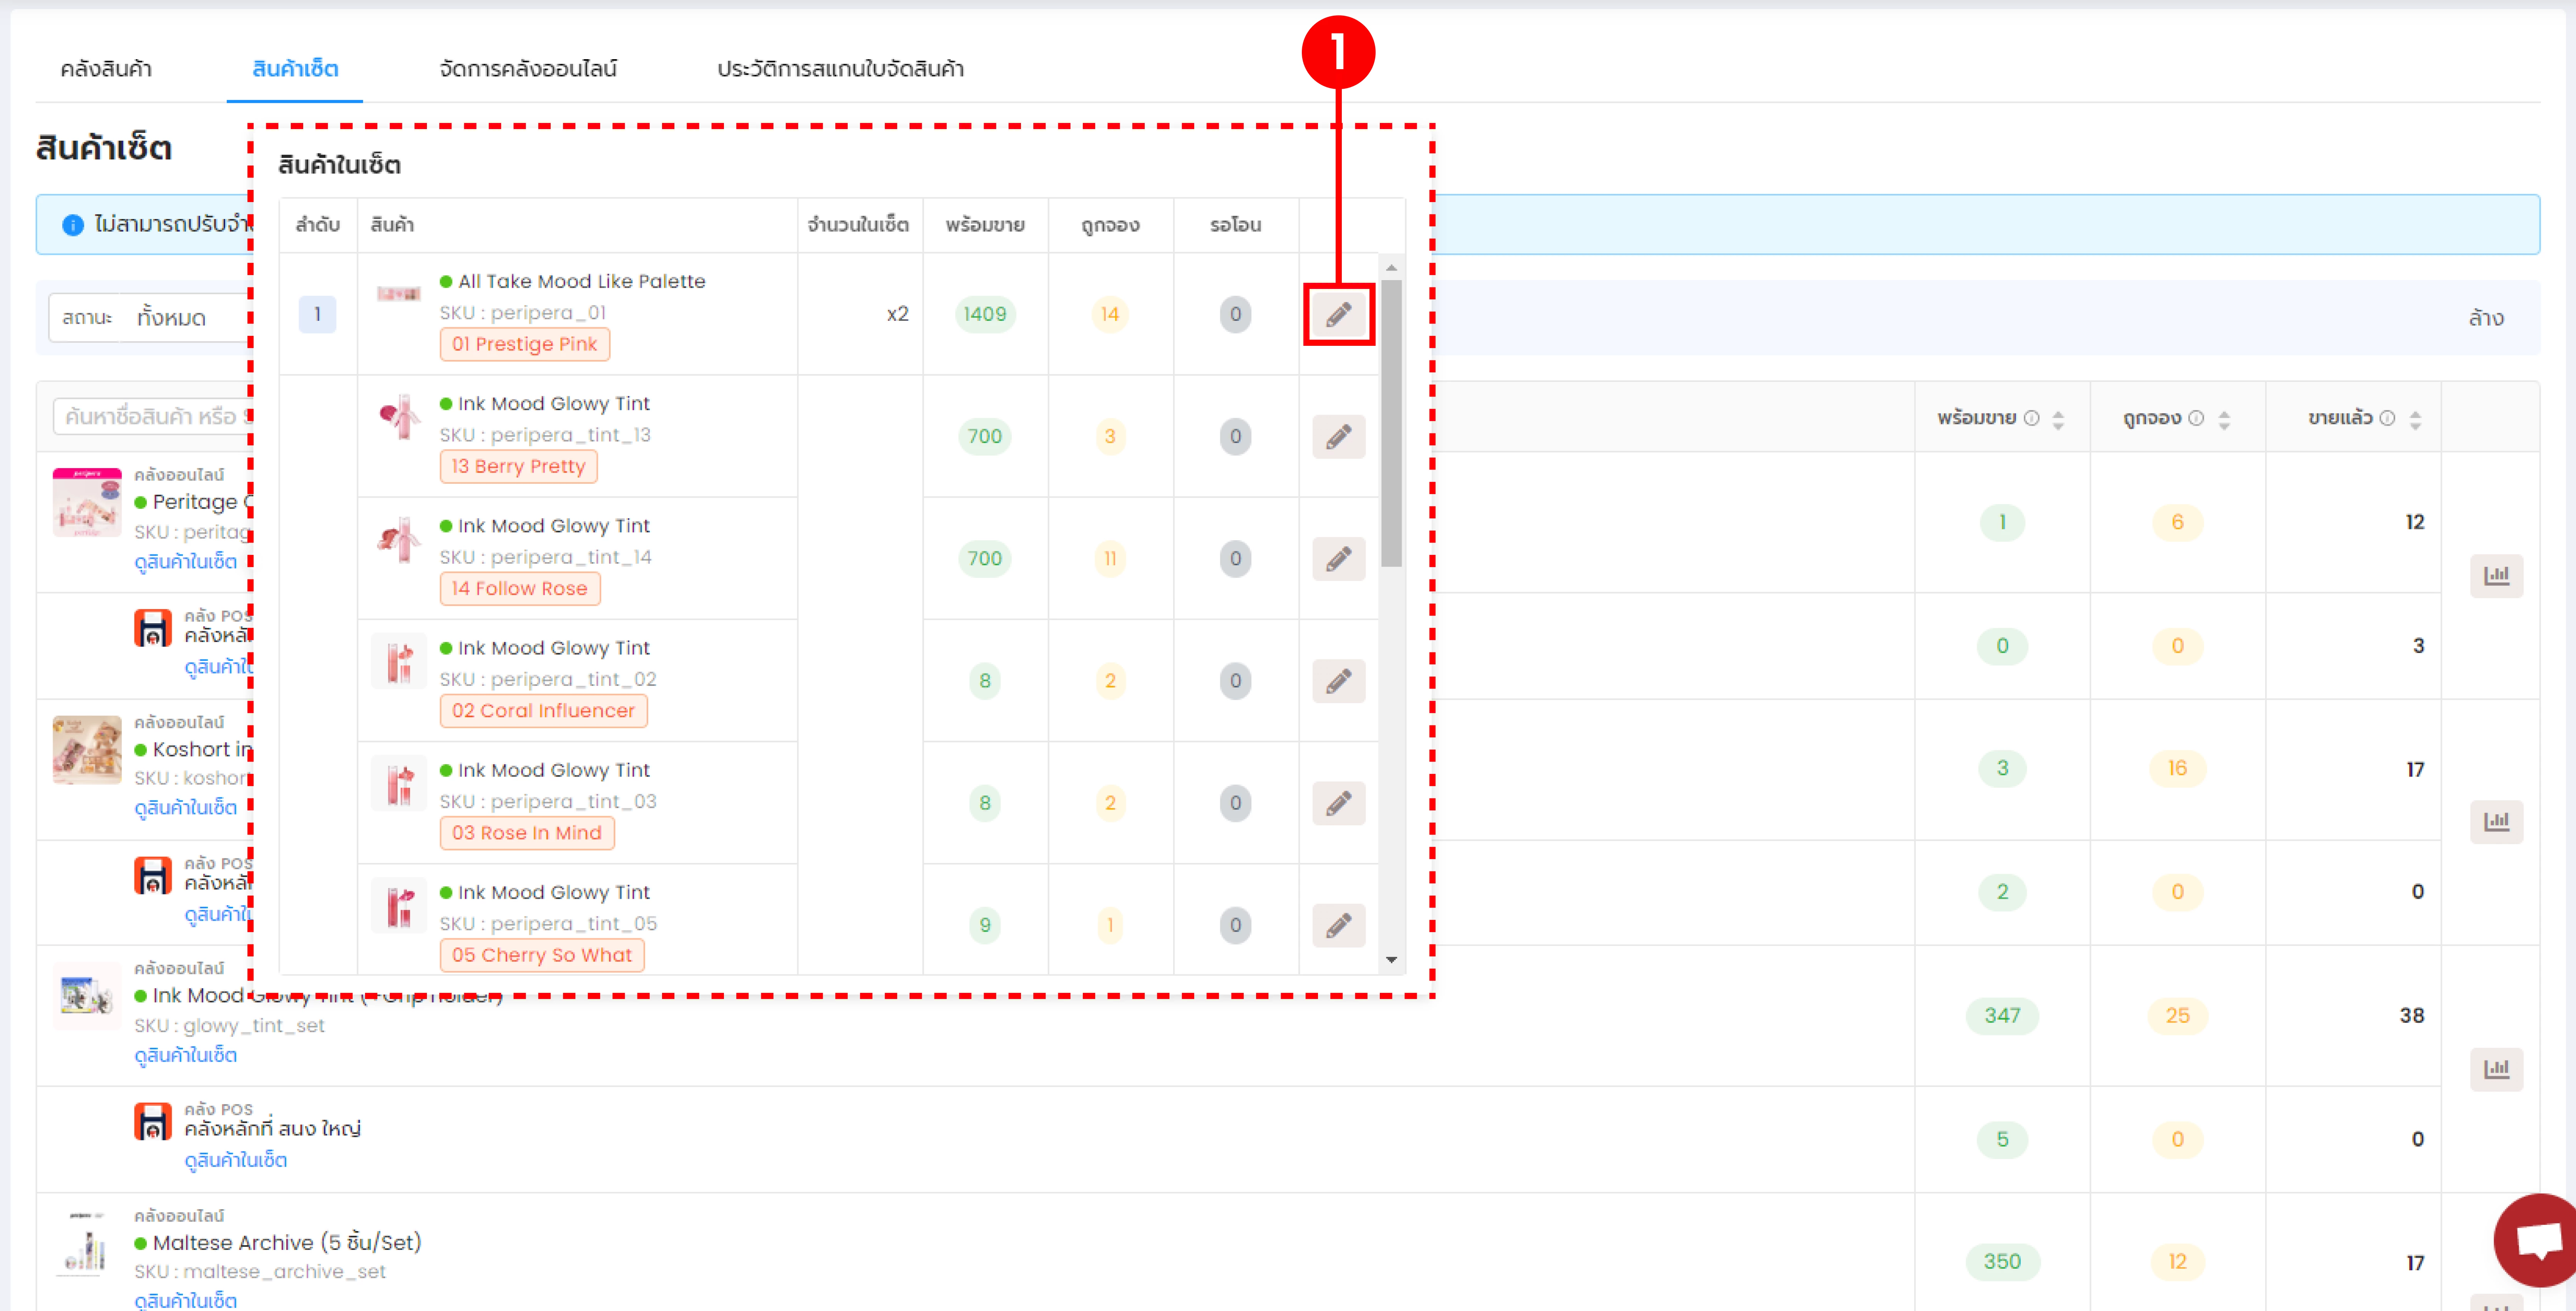
Task: Open the chart icon for the Koshort set
Action: click(2496, 821)
